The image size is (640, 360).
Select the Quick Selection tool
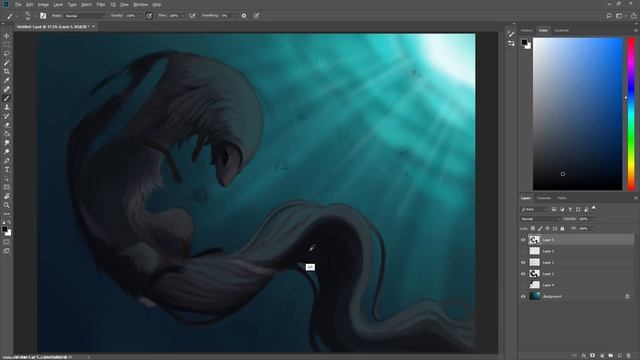7,62
